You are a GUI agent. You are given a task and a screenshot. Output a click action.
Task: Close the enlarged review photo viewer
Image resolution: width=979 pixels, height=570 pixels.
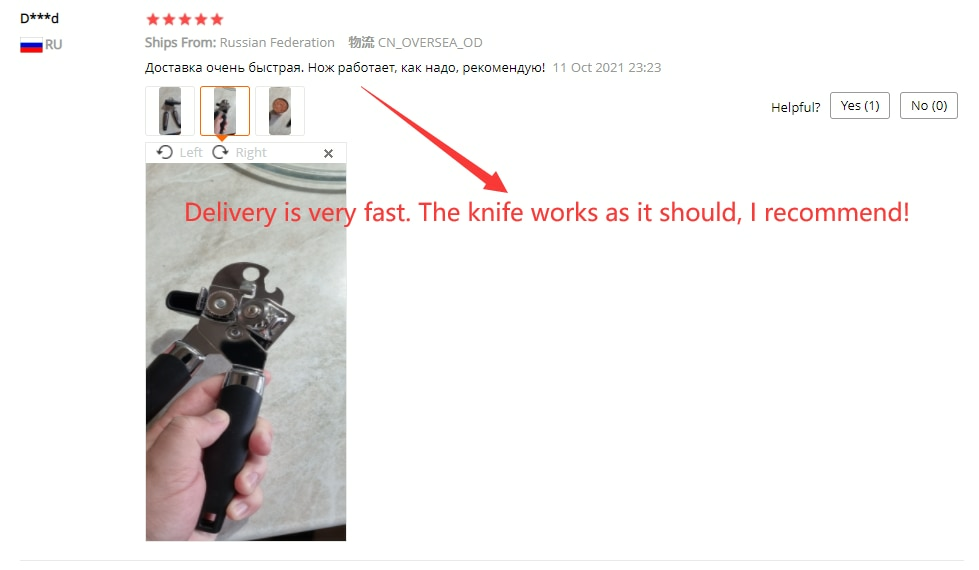[x=328, y=153]
